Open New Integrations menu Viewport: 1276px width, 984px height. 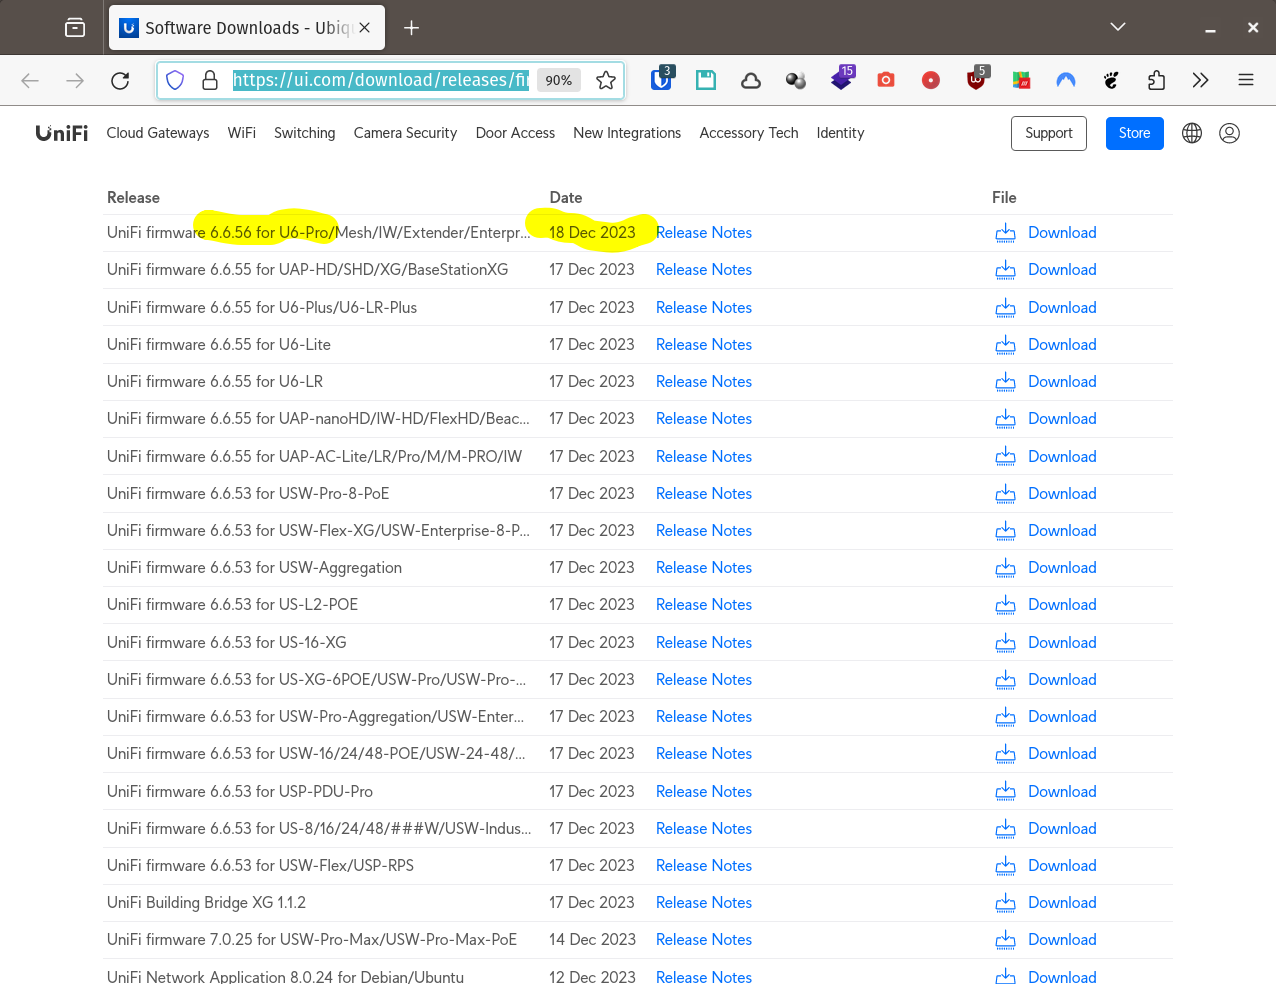pyautogui.click(x=627, y=133)
